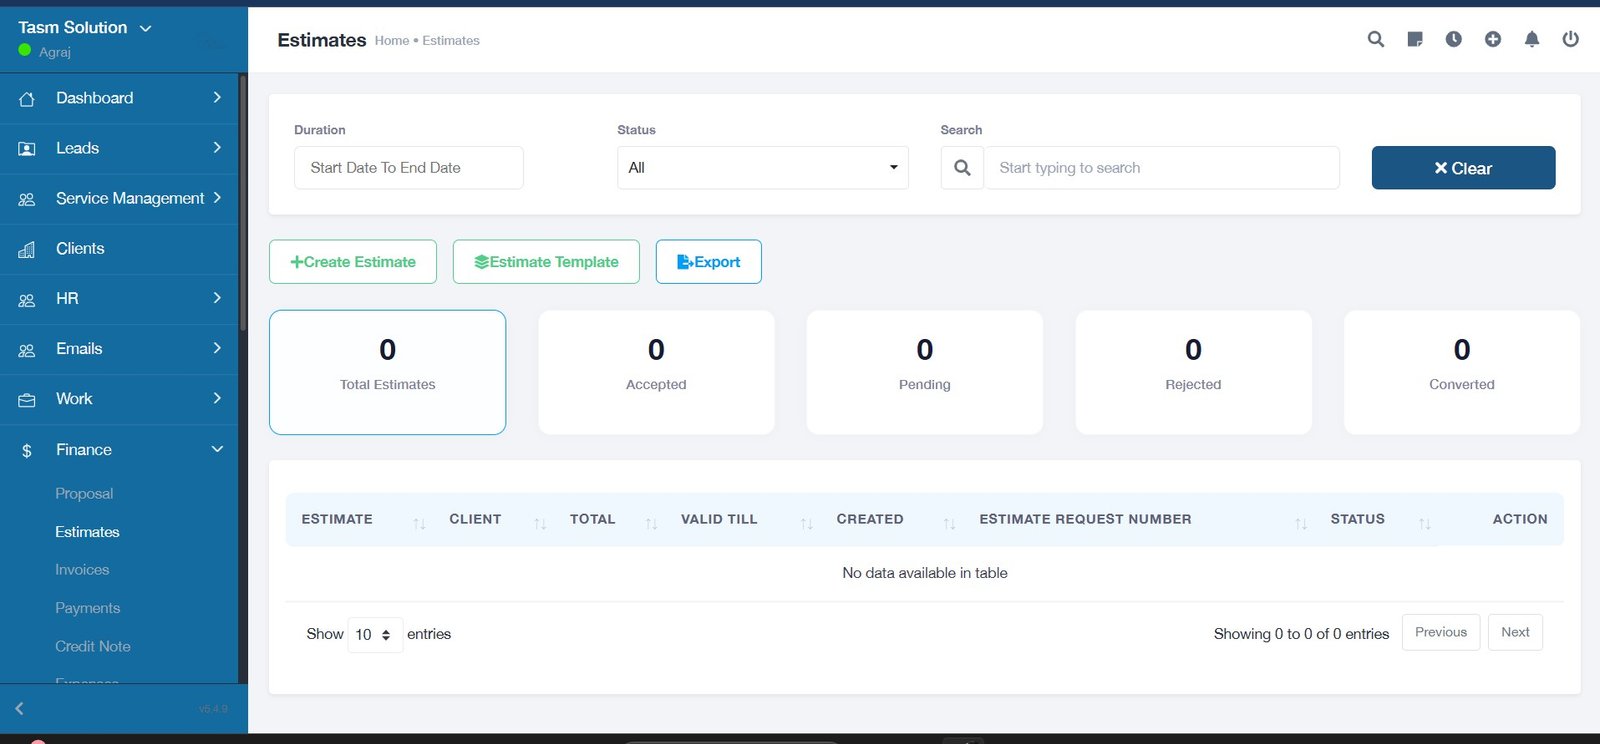Go to Clients in the sidebar

coord(80,248)
